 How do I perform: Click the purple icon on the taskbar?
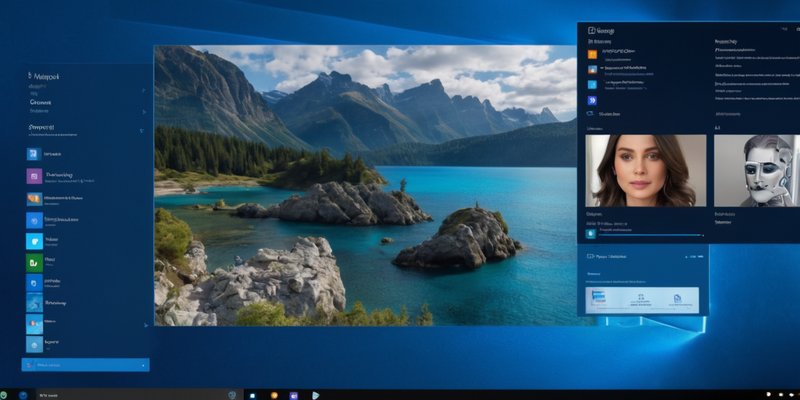(293, 395)
